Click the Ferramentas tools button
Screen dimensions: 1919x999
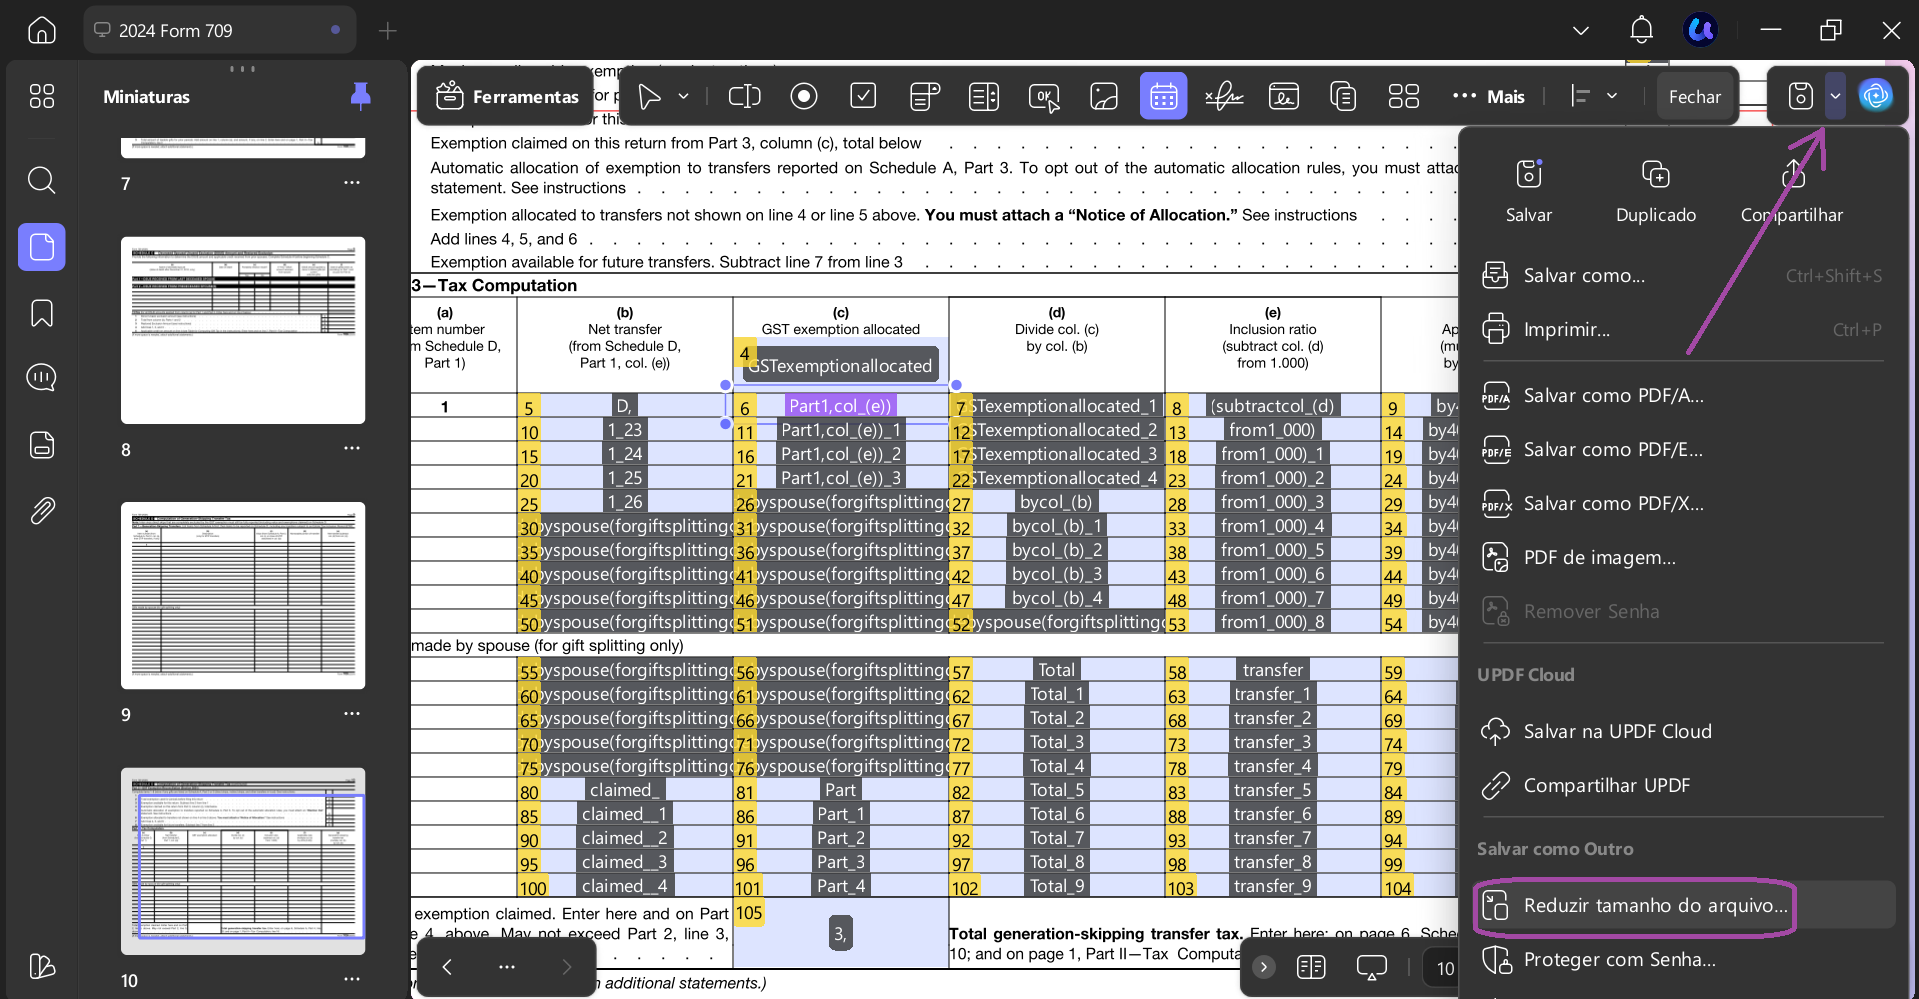pos(507,96)
